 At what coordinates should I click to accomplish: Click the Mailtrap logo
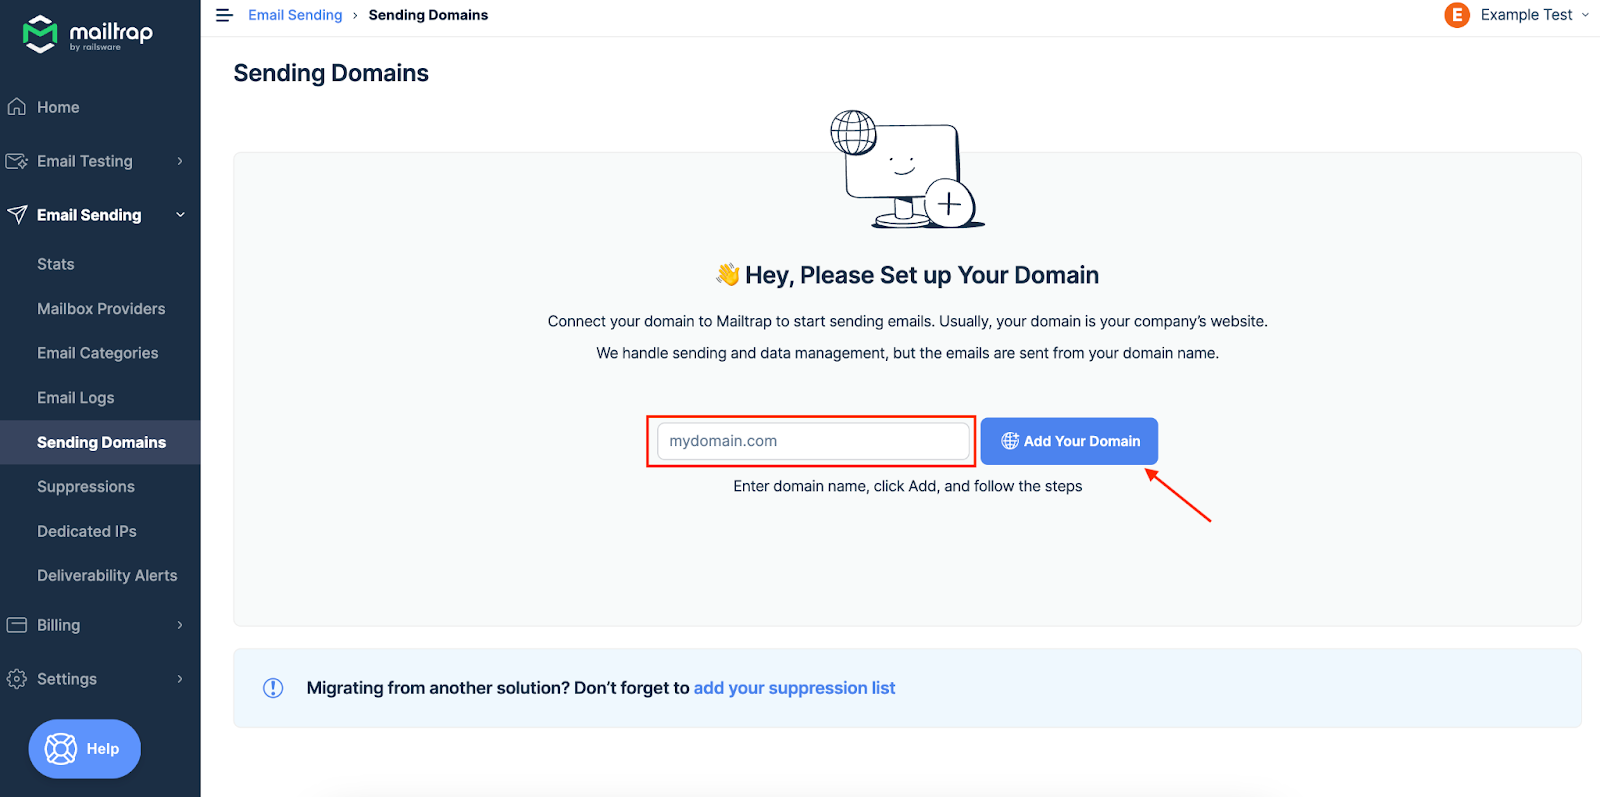click(87, 34)
